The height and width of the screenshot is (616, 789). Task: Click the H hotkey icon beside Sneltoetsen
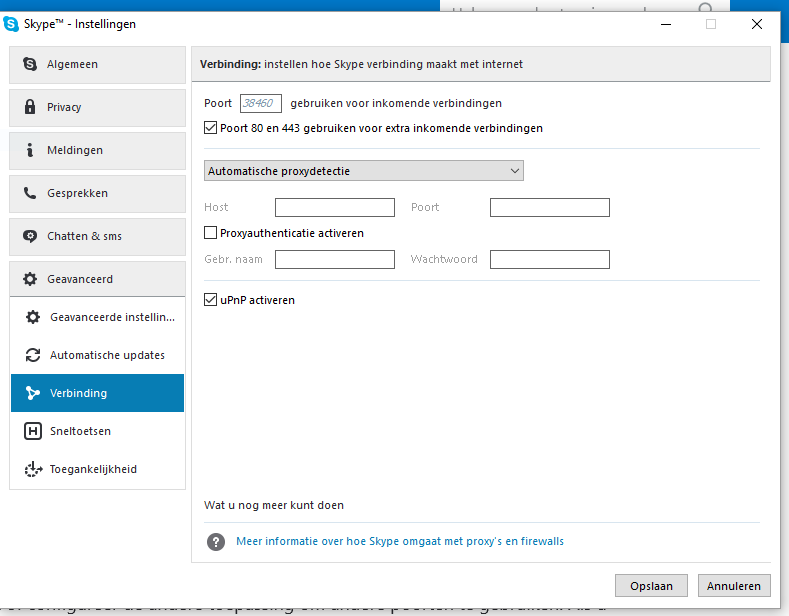tap(33, 431)
